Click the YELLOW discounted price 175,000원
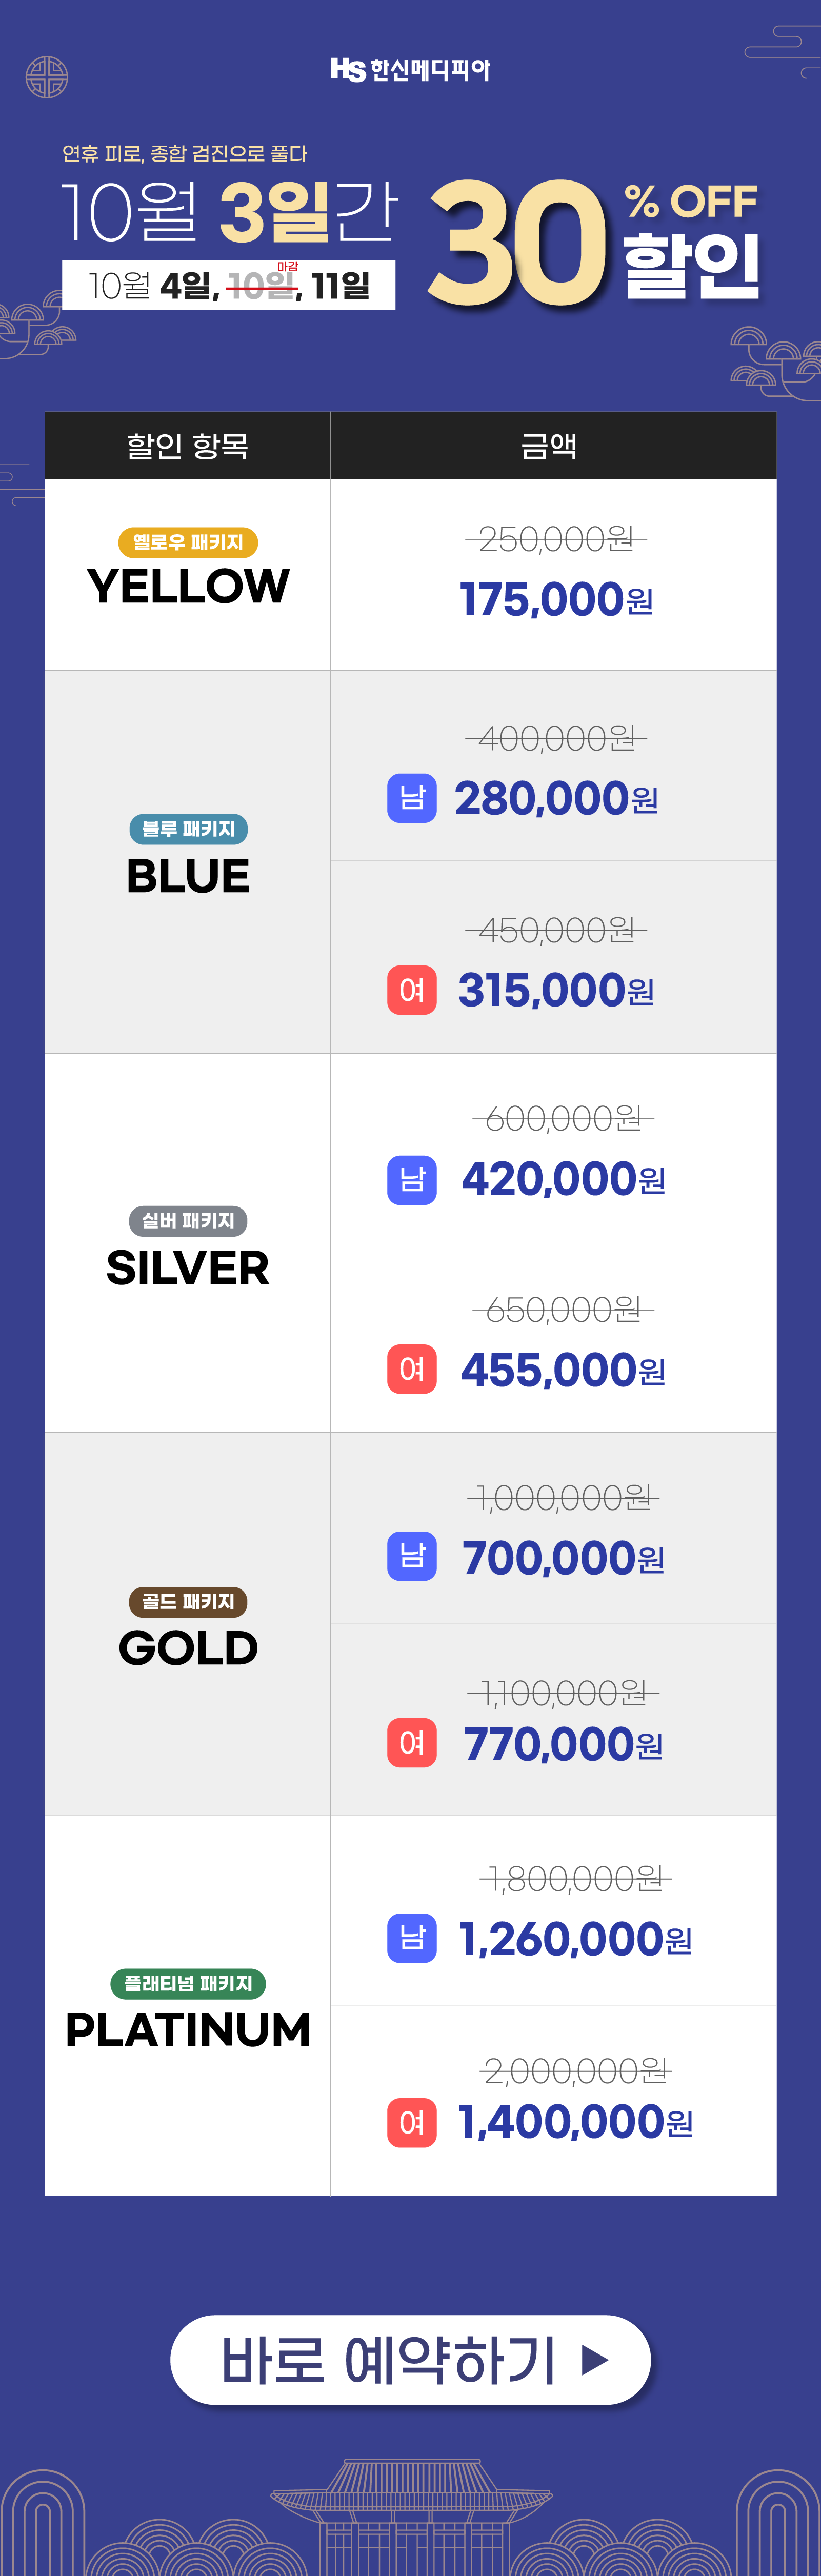 click(x=556, y=600)
